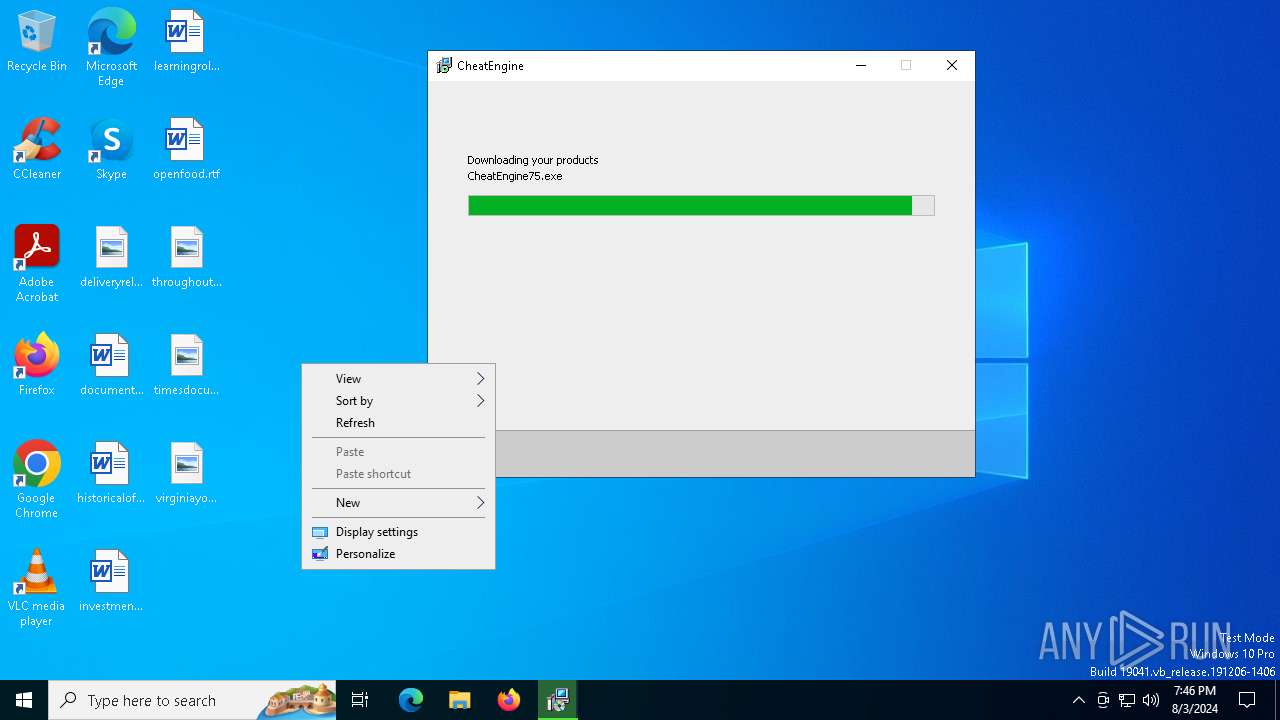Open the Action Center notifications icon
Viewport: 1280px width, 720px height.
pos(1247,700)
